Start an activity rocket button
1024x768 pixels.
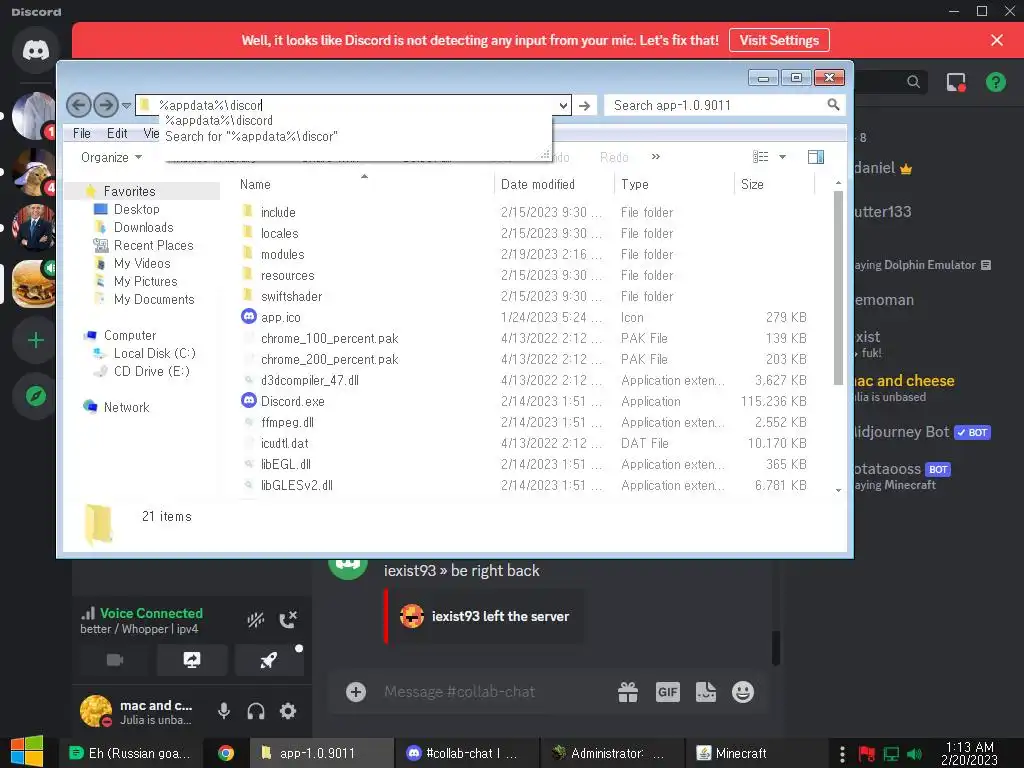(268, 660)
